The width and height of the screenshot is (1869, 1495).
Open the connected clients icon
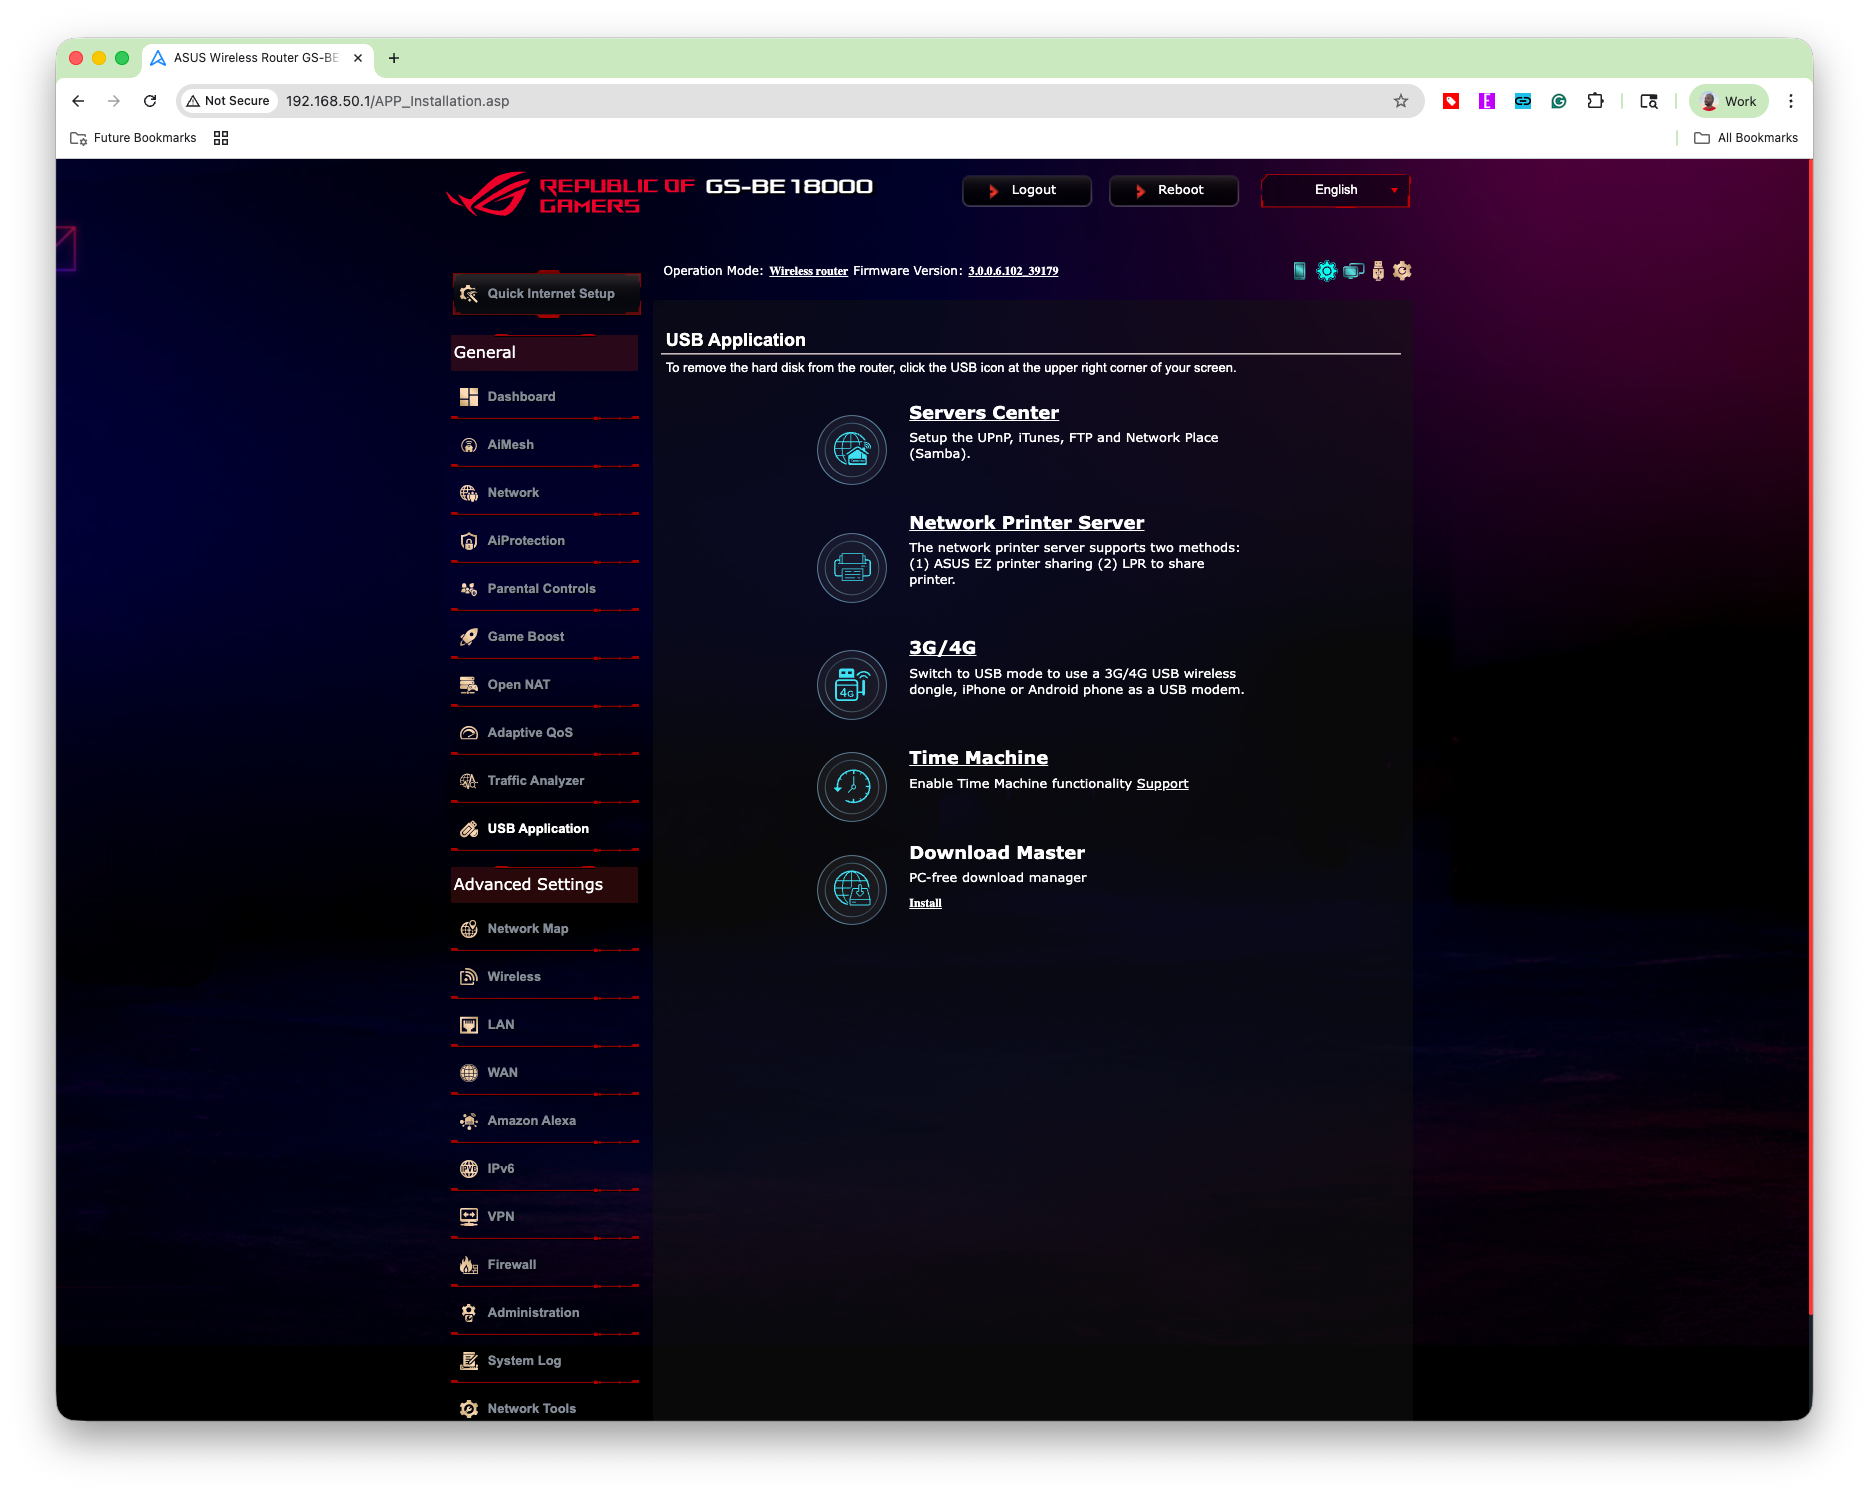(1354, 271)
